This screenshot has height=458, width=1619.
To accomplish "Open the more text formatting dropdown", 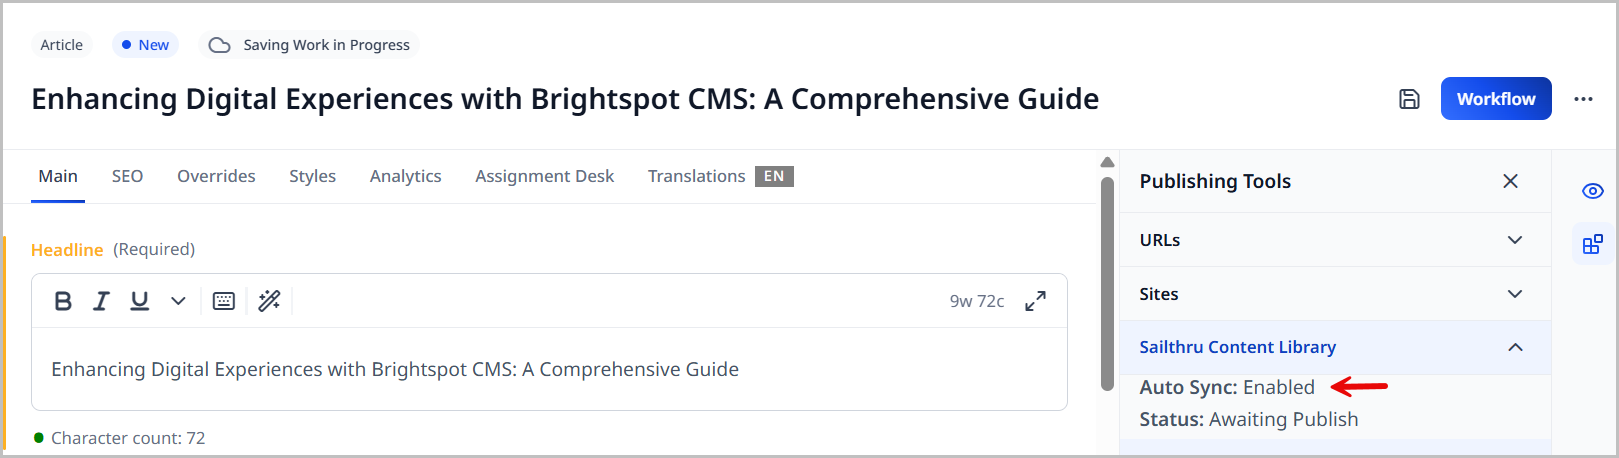I will point(178,301).
